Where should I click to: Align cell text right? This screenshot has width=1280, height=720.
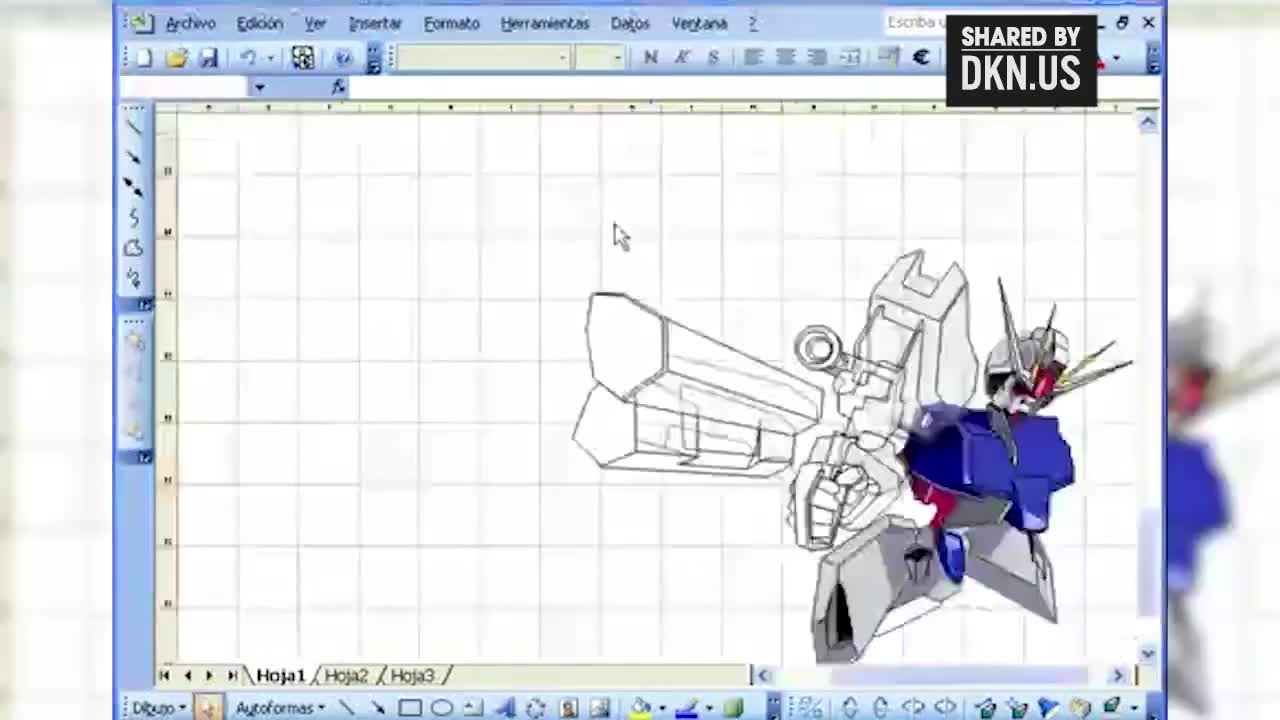click(817, 58)
